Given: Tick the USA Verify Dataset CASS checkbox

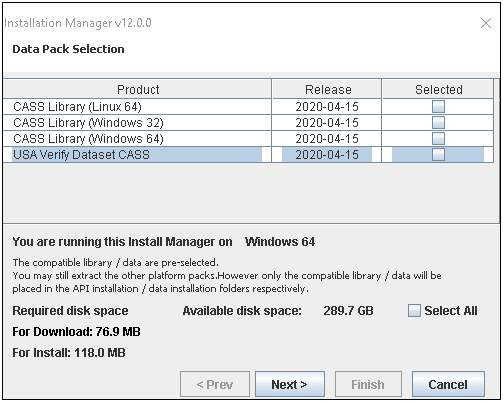Looking at the screenshot, I should coord(438,155).
